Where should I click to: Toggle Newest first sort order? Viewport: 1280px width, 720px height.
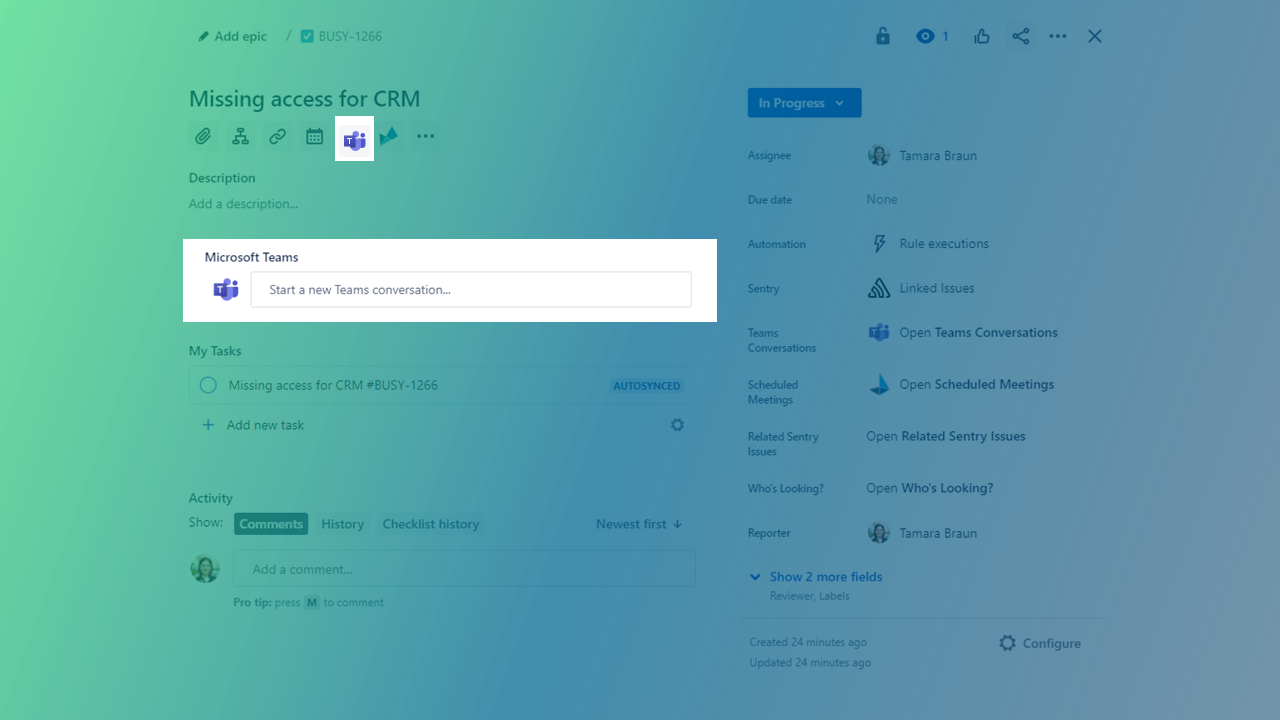pyautogui.click(x=639, y=524)
